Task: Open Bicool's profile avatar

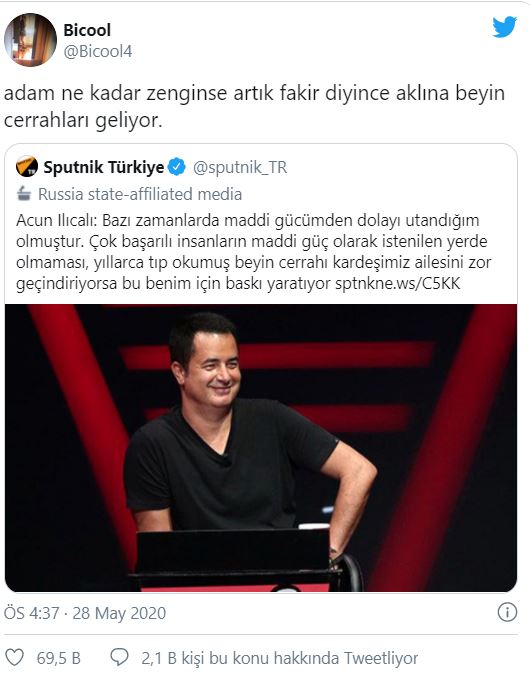Action: click(x=30, y=40)
